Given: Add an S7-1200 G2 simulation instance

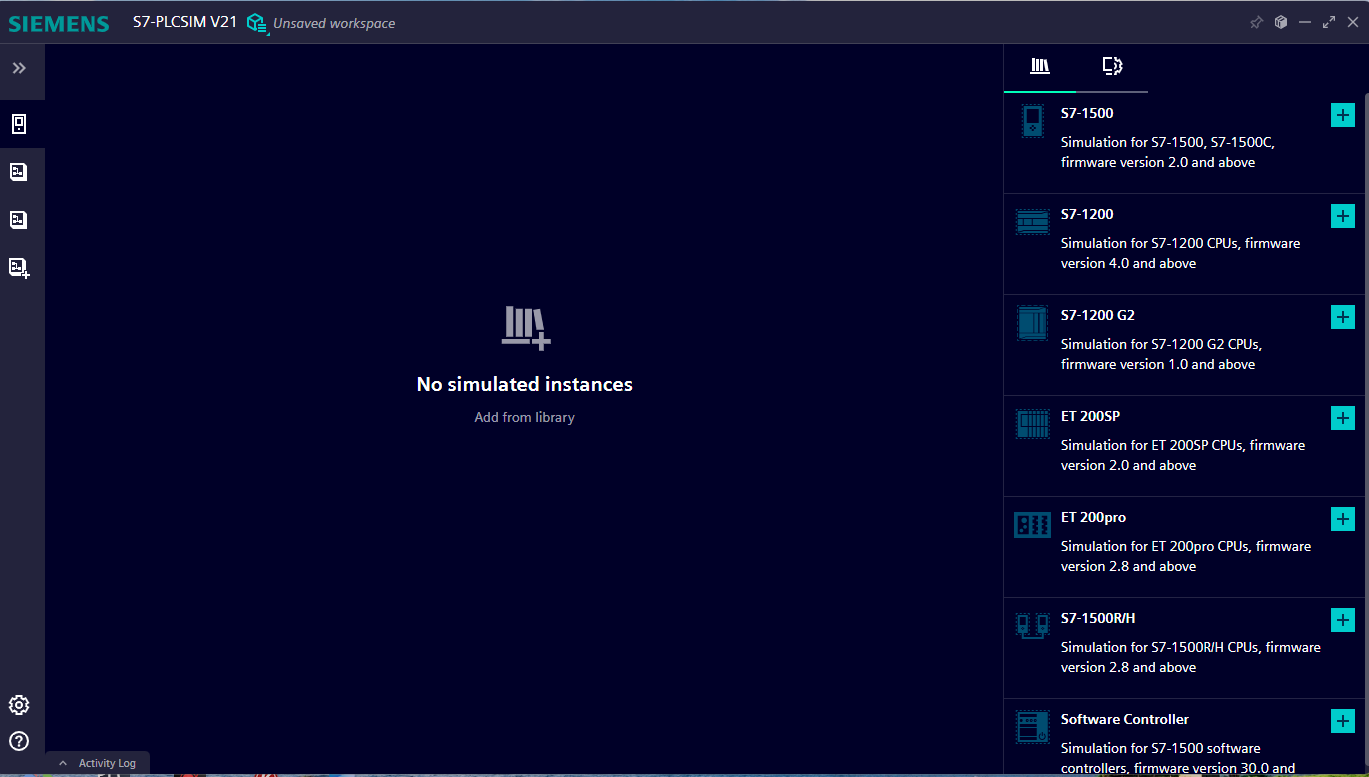Looking at the screenshot, I should click(x=1342, y=317).
